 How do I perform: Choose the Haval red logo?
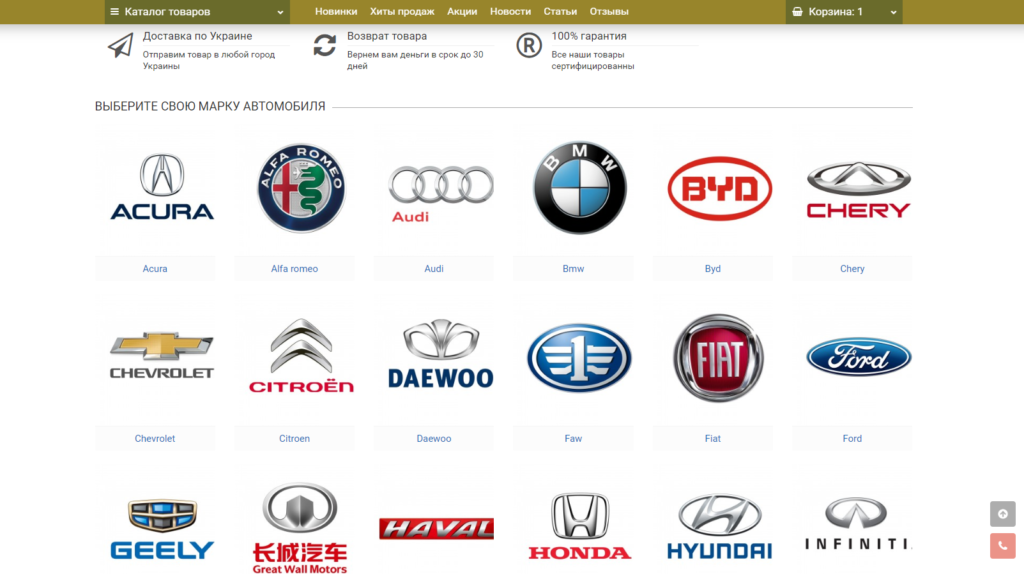click(436, 528)
